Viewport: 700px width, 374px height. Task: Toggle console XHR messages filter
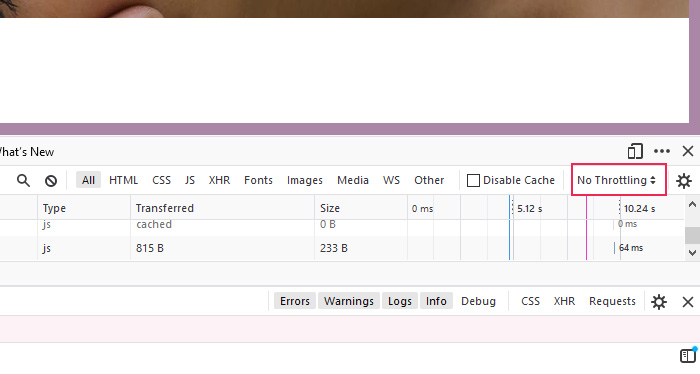click(564, 301)
